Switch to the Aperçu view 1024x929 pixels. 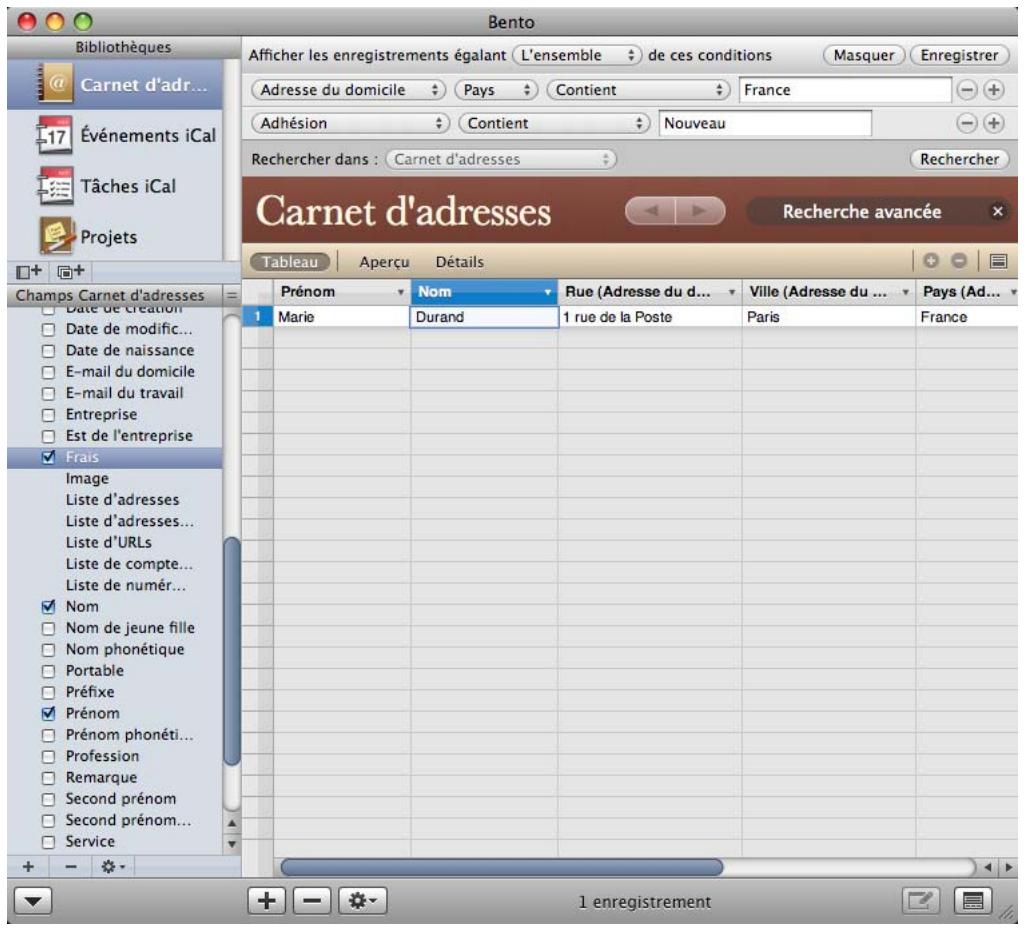384,262
